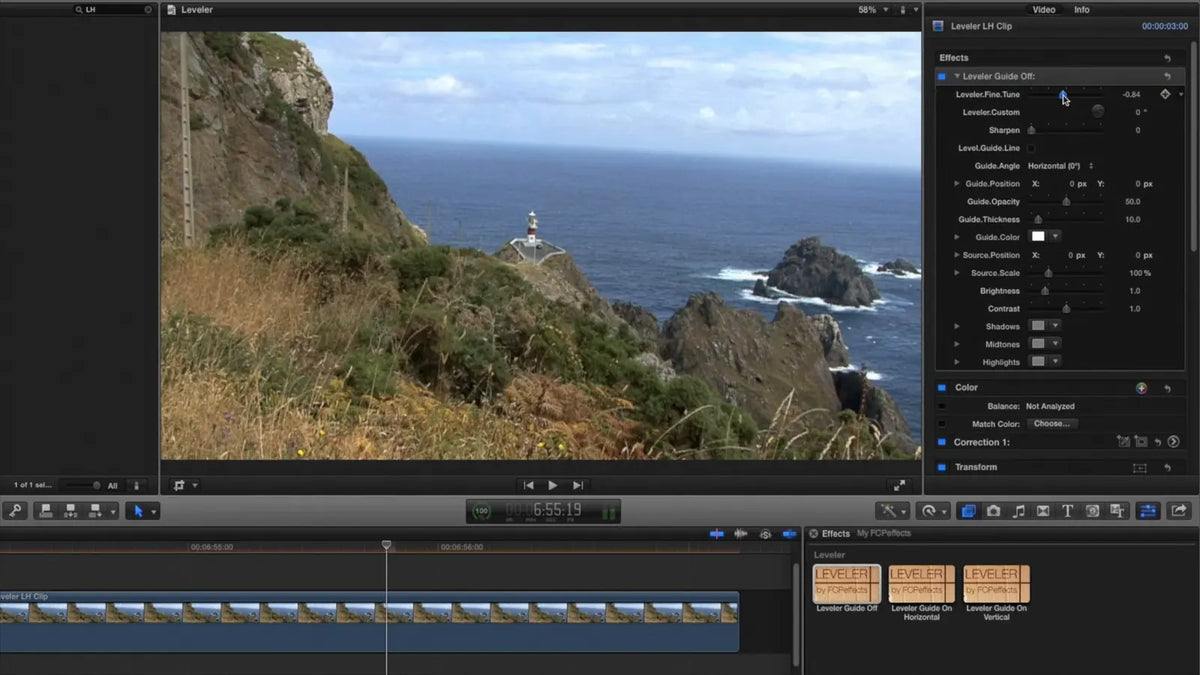
Task: Enter full screen viewer playback
Action: point(899,485)
